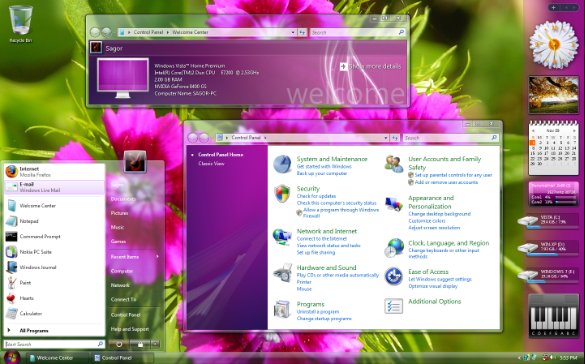Click the Security shield icon
Viewport: 585px width, 364px height.
pos(282,194)
